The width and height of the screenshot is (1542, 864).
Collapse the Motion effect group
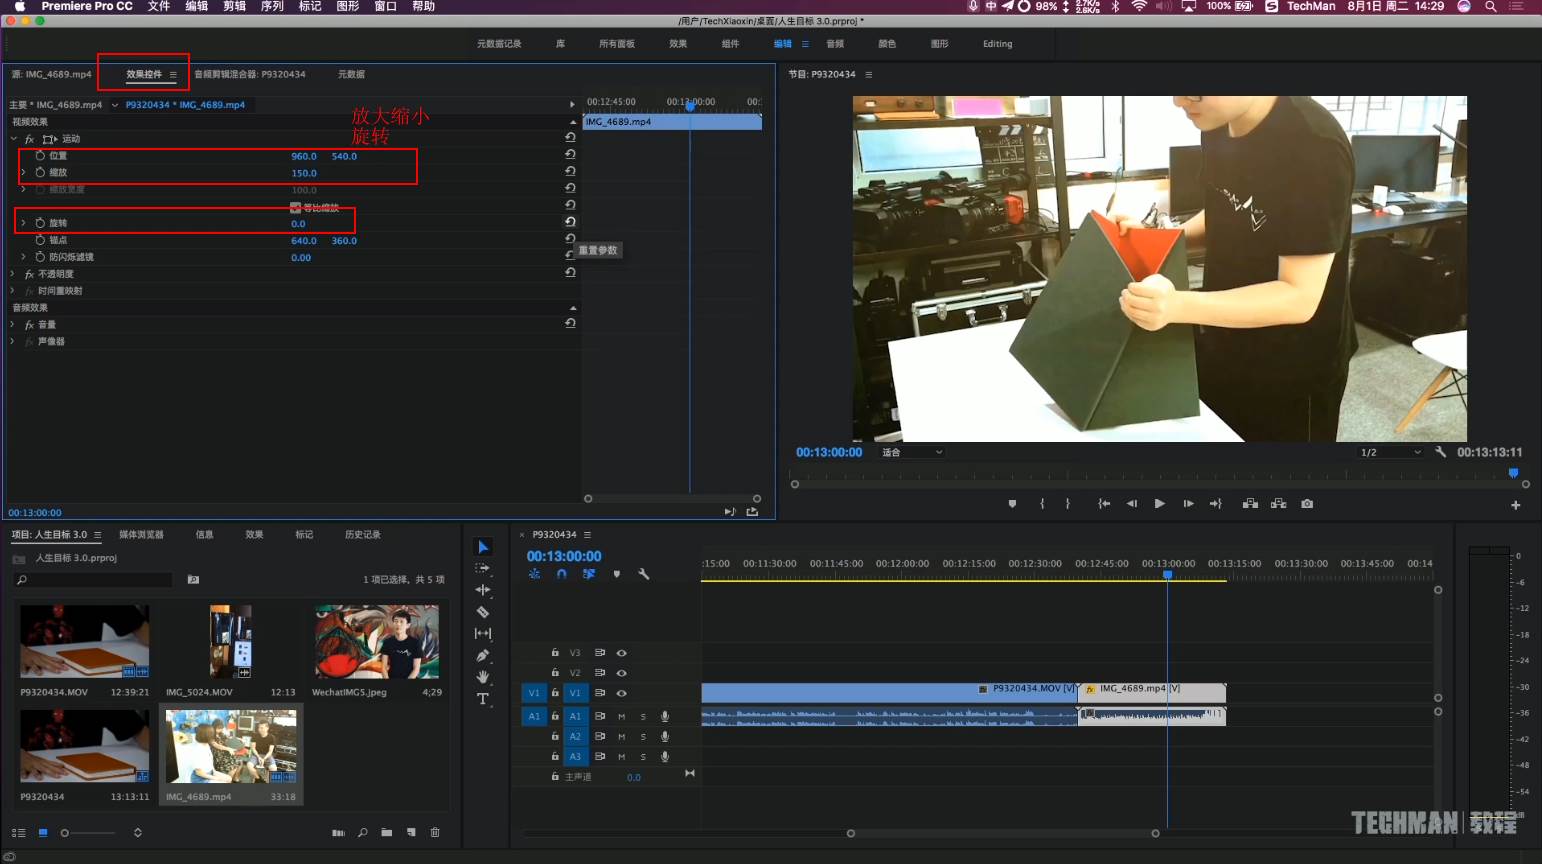coord(14,139)
